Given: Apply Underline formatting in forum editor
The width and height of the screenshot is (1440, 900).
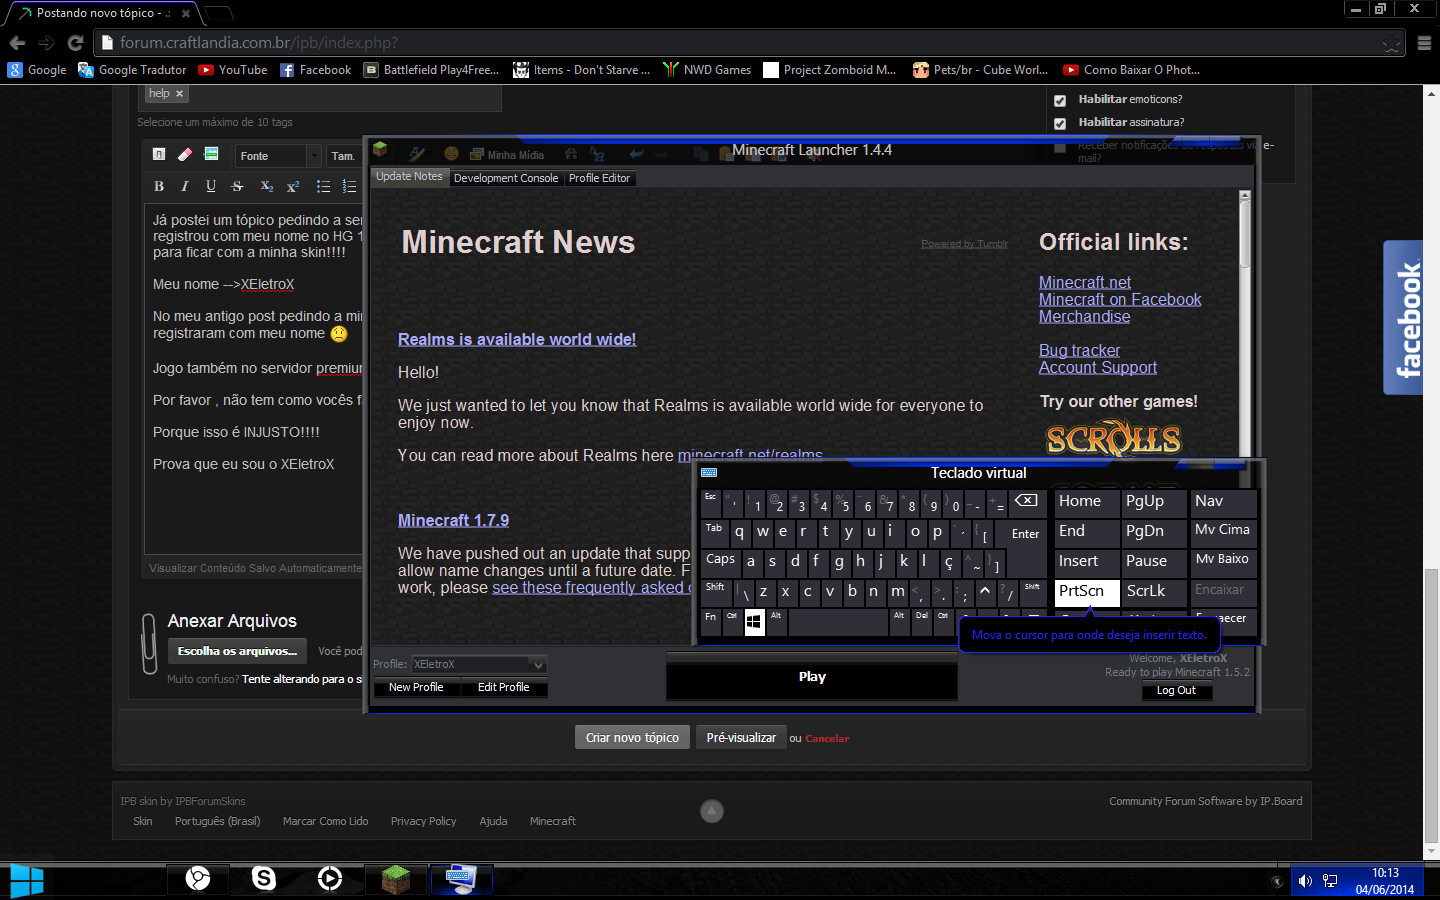Looking at the screenshot, I should tap(211, 186).
